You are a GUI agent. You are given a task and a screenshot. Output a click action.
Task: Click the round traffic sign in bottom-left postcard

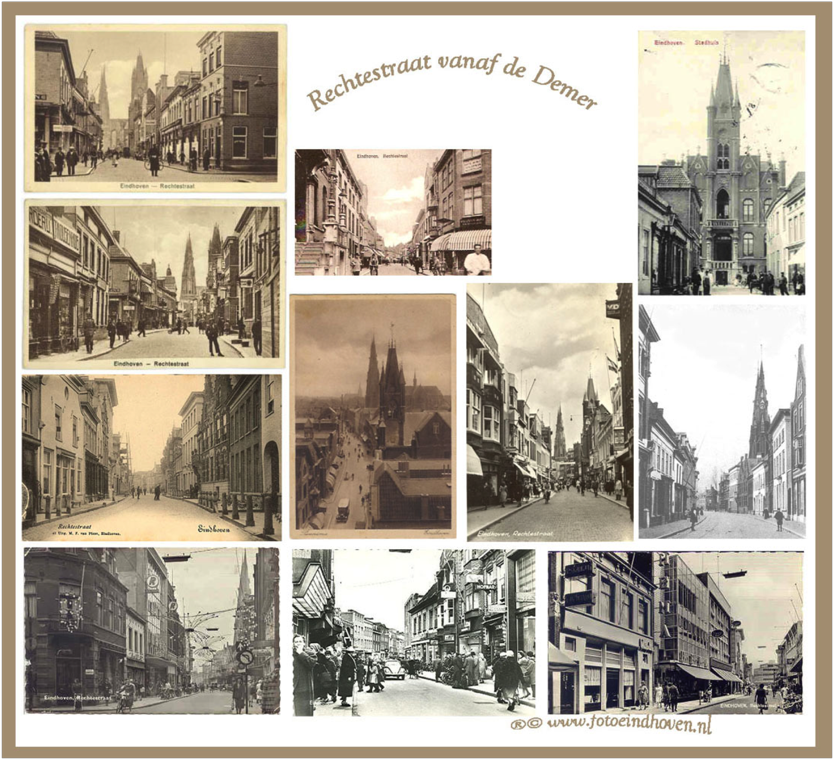tap(246, 657)
